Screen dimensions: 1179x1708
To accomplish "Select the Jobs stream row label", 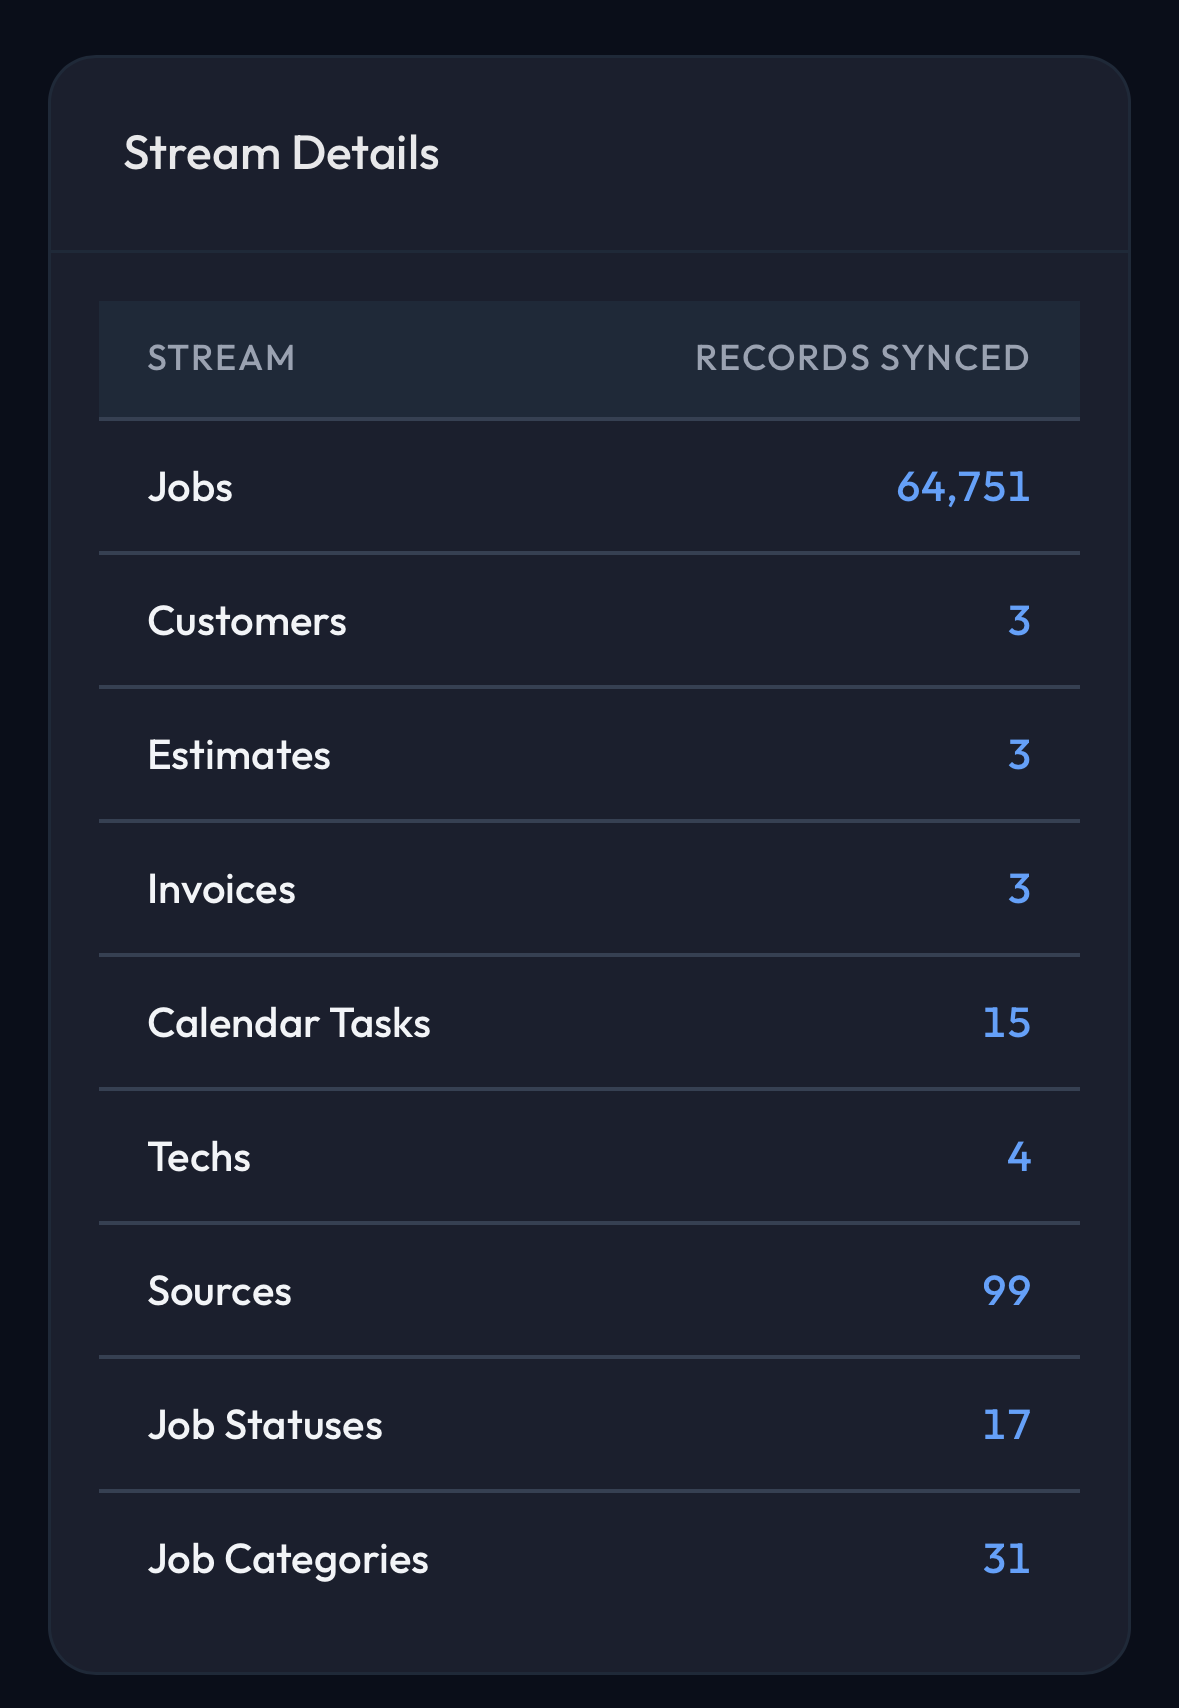I will tap(190, 487).
